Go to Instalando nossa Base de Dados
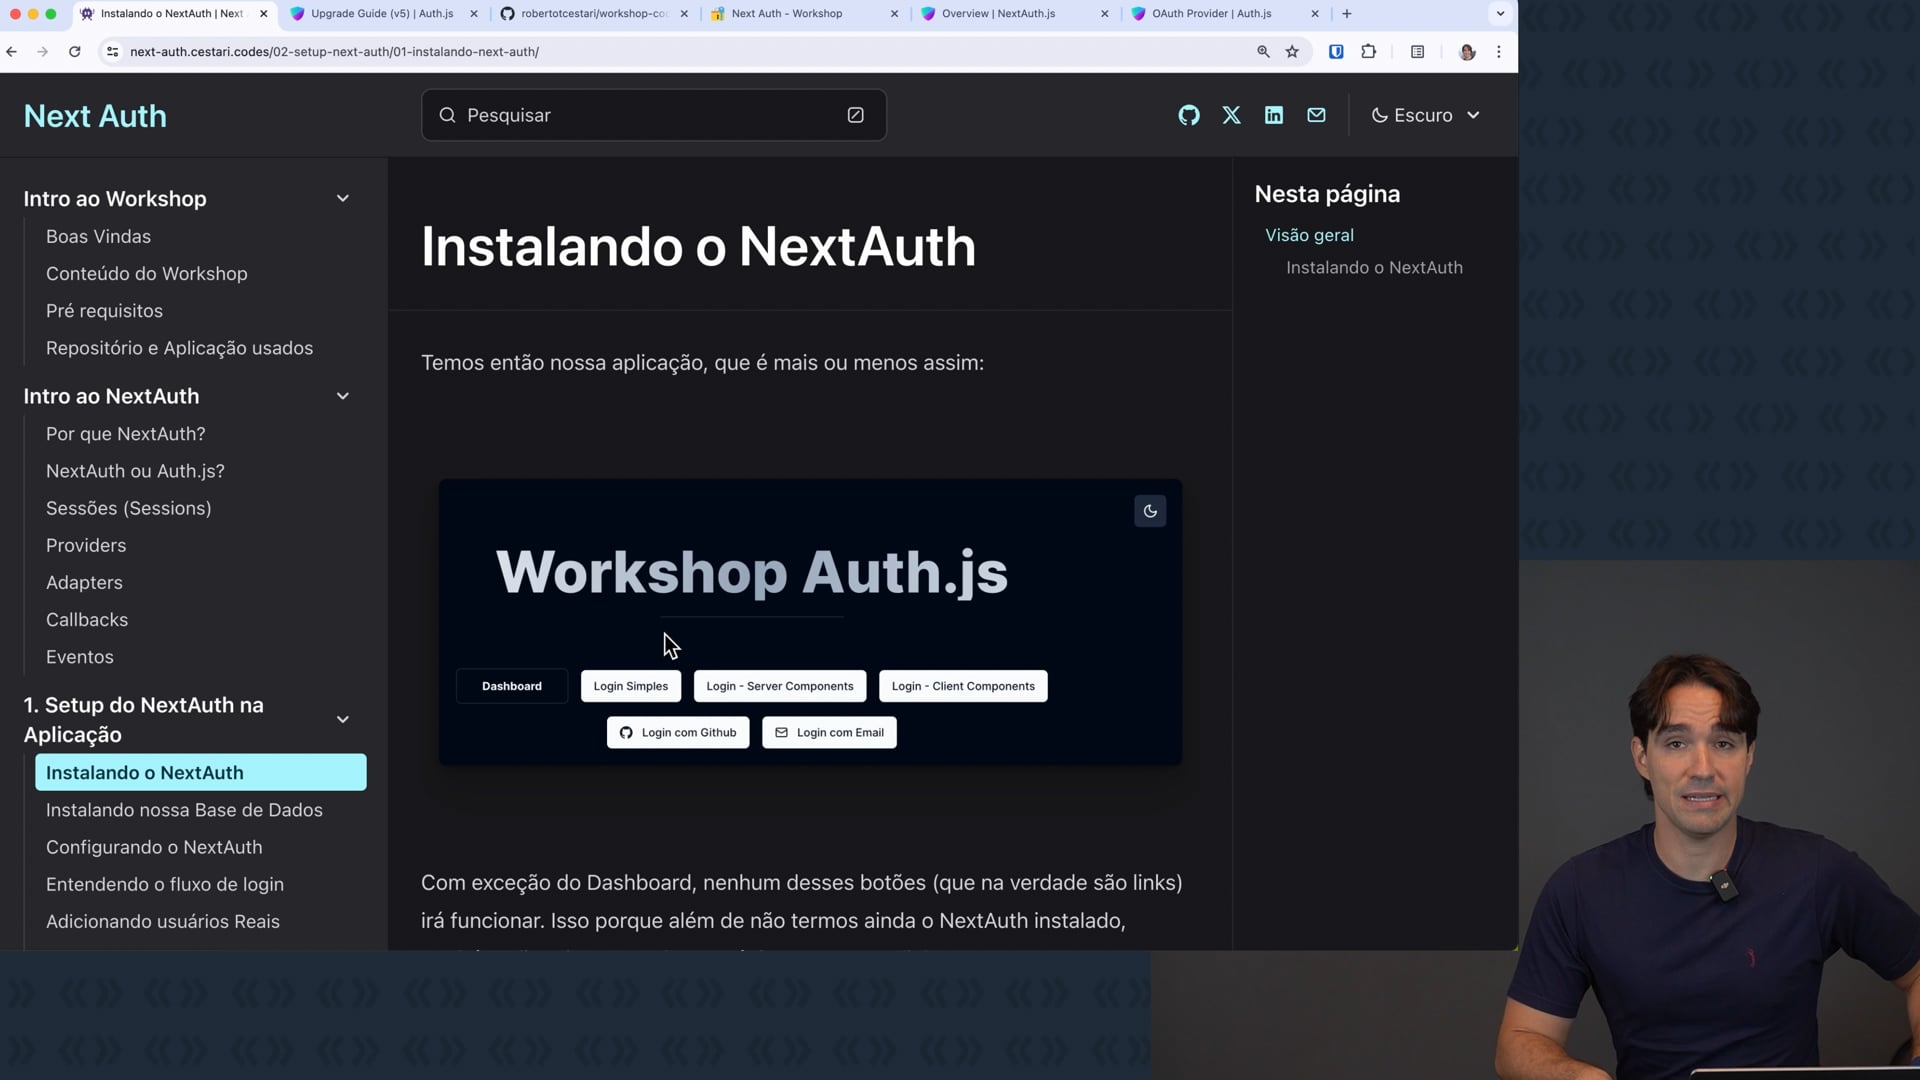 pyautogui.click(x=184, y=810)
